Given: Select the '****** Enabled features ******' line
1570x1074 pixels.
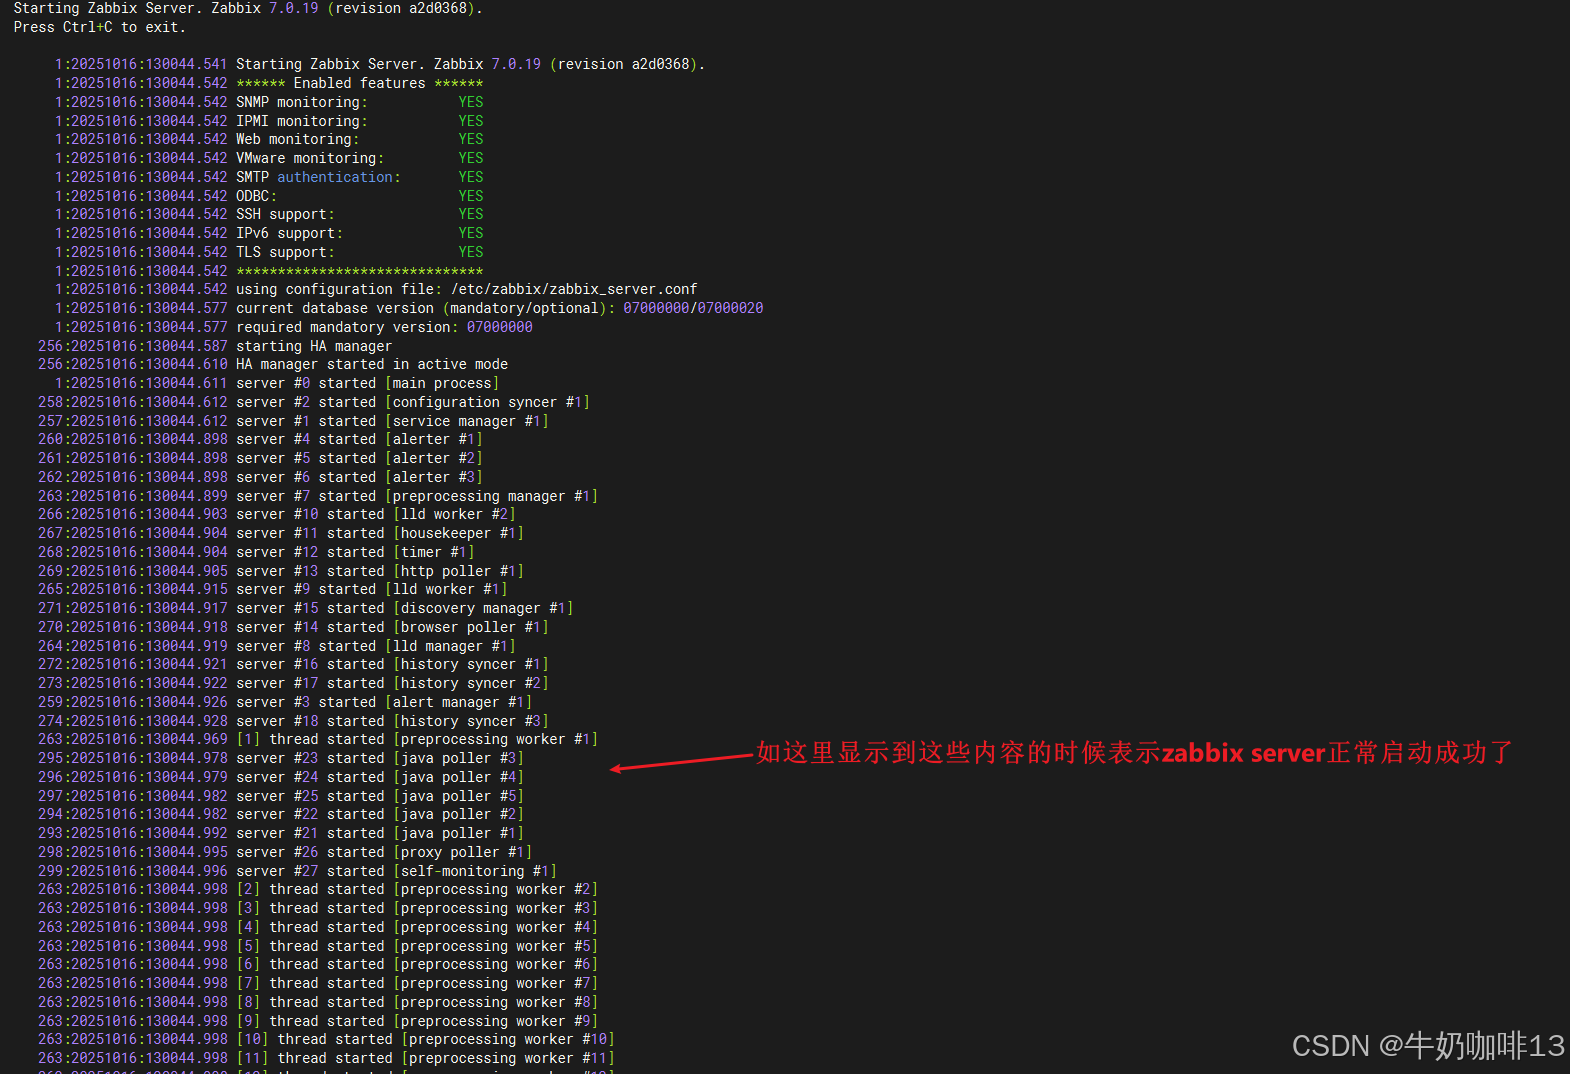Looking at the screenshot, I should (x=269, y=83).
